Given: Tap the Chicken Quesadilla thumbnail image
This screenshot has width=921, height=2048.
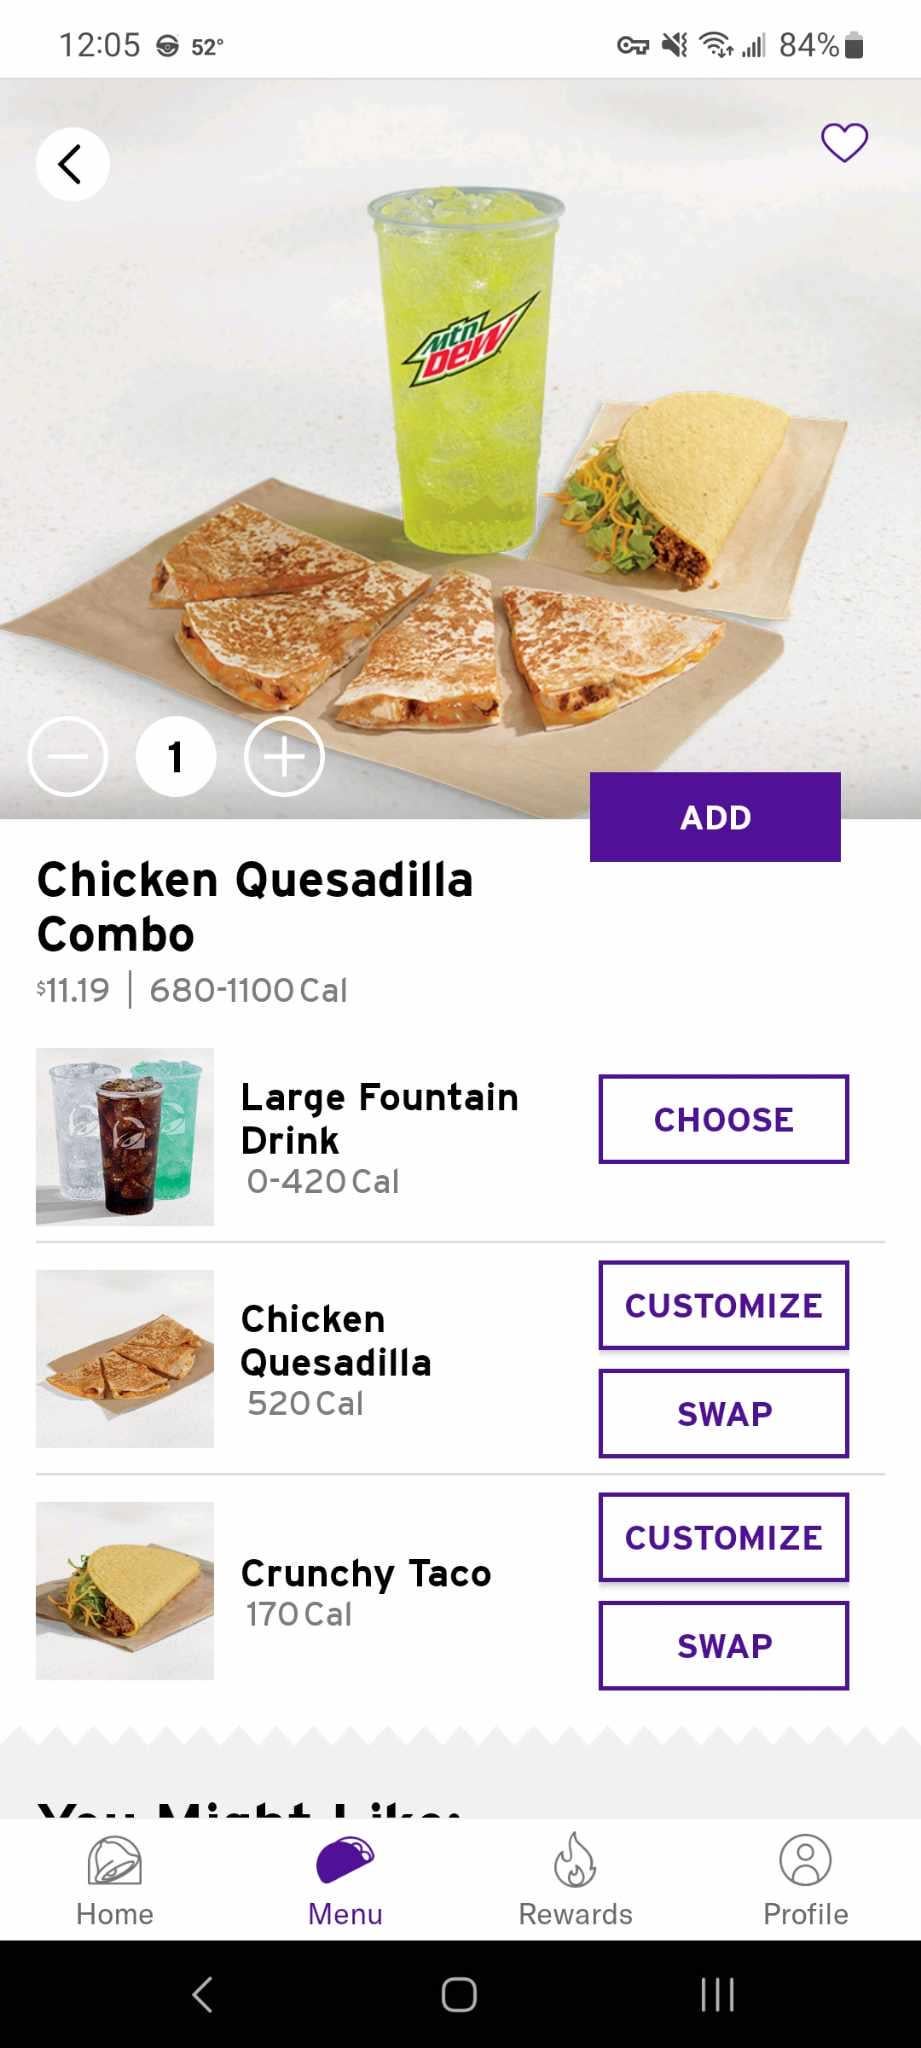Looking at the screenshot, I should 125,1359.
